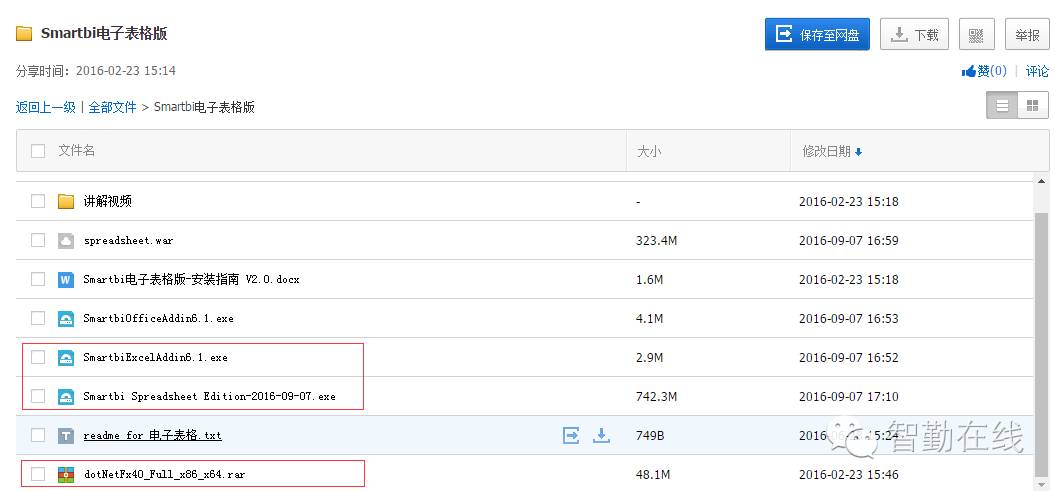Open 评论 comments link
This screenshot has height=491, width=1060.
pyautogui.click(x=1037, y=71)
